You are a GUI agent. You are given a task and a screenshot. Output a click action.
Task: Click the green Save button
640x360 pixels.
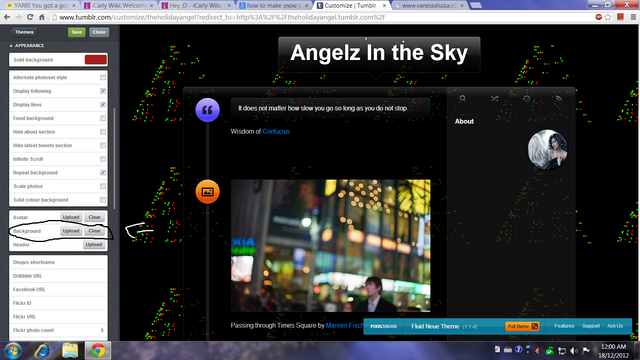(77, 32)
